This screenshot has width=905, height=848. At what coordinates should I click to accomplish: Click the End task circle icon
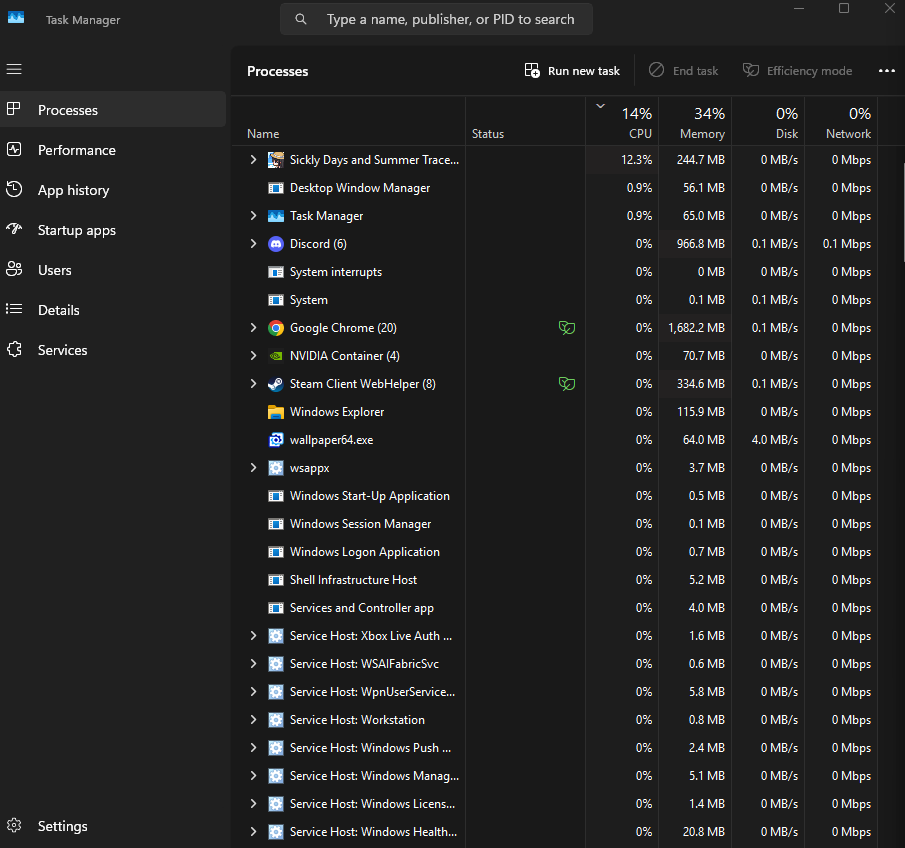coord(656,70)
